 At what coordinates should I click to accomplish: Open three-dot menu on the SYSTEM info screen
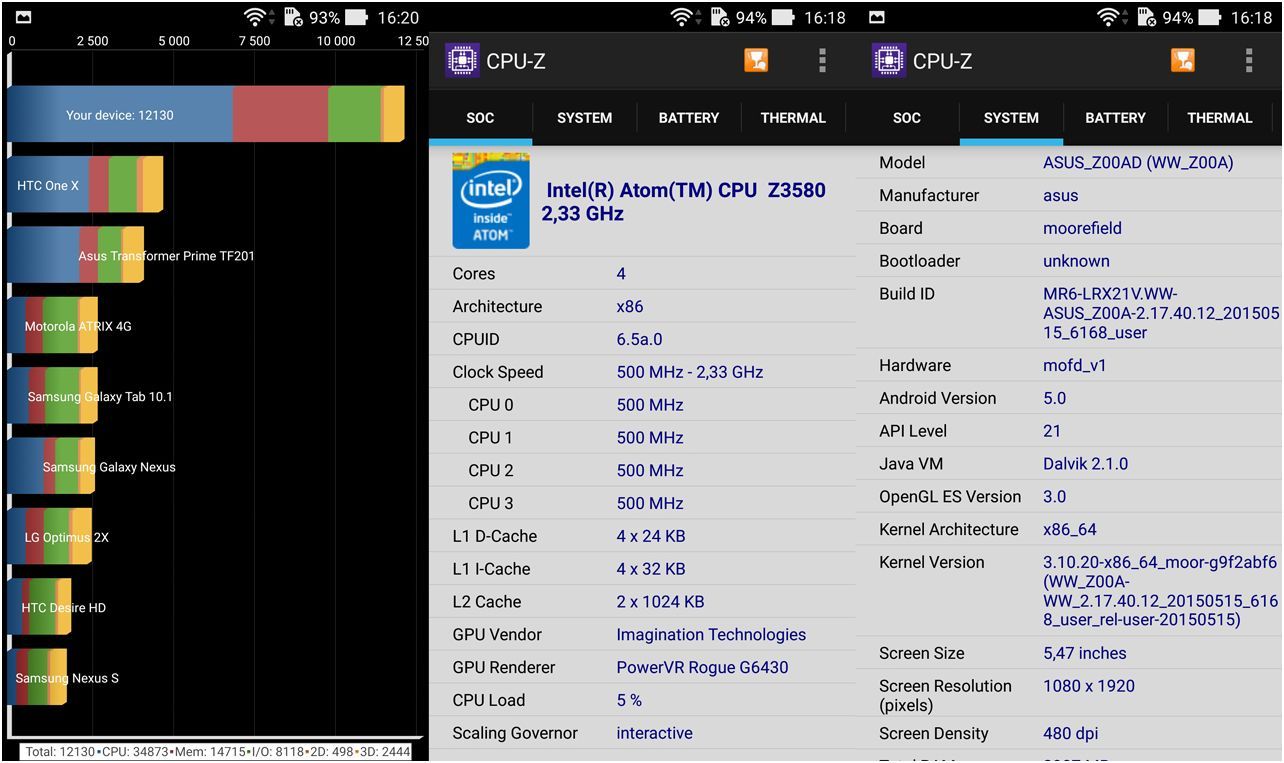(1248, 61)
